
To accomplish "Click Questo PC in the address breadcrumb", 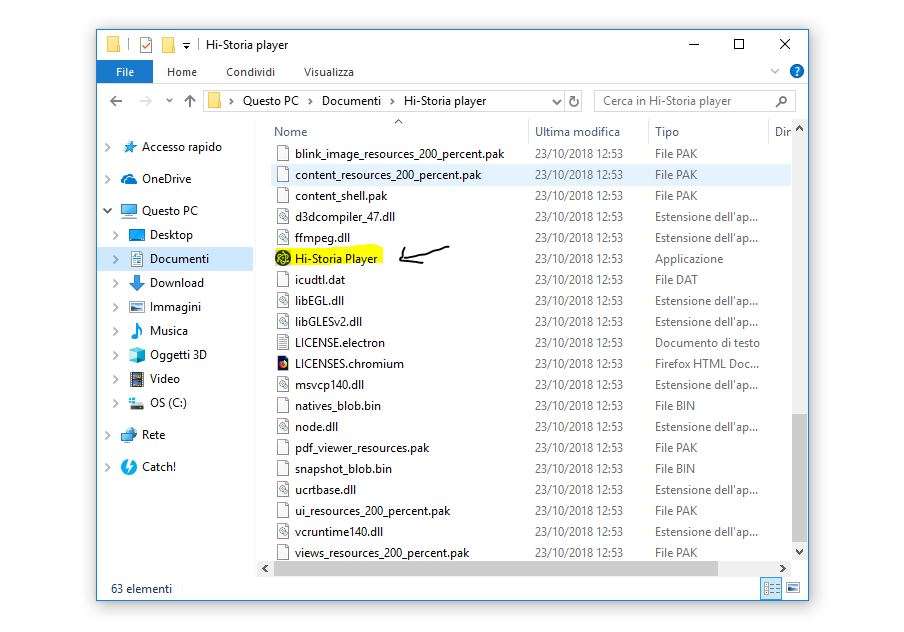I will pos(270,101).
